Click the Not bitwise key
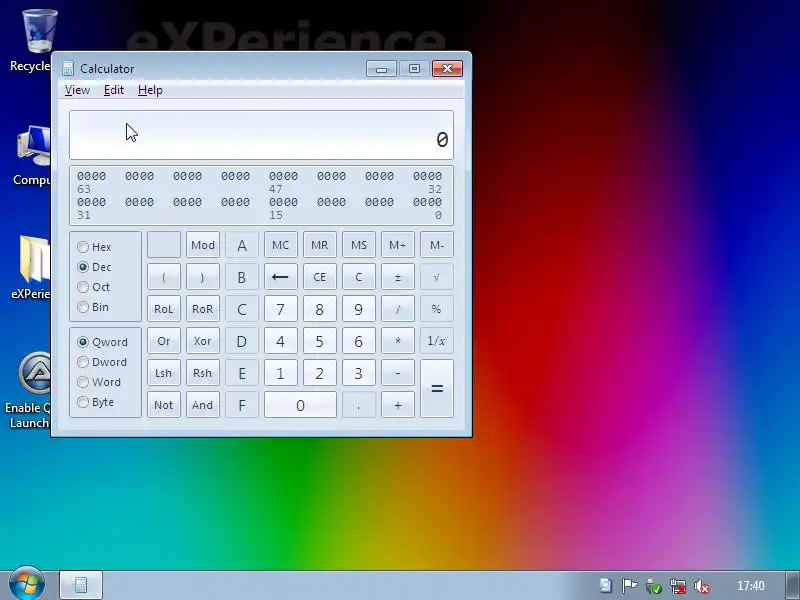800x600 pixels. 164,405
